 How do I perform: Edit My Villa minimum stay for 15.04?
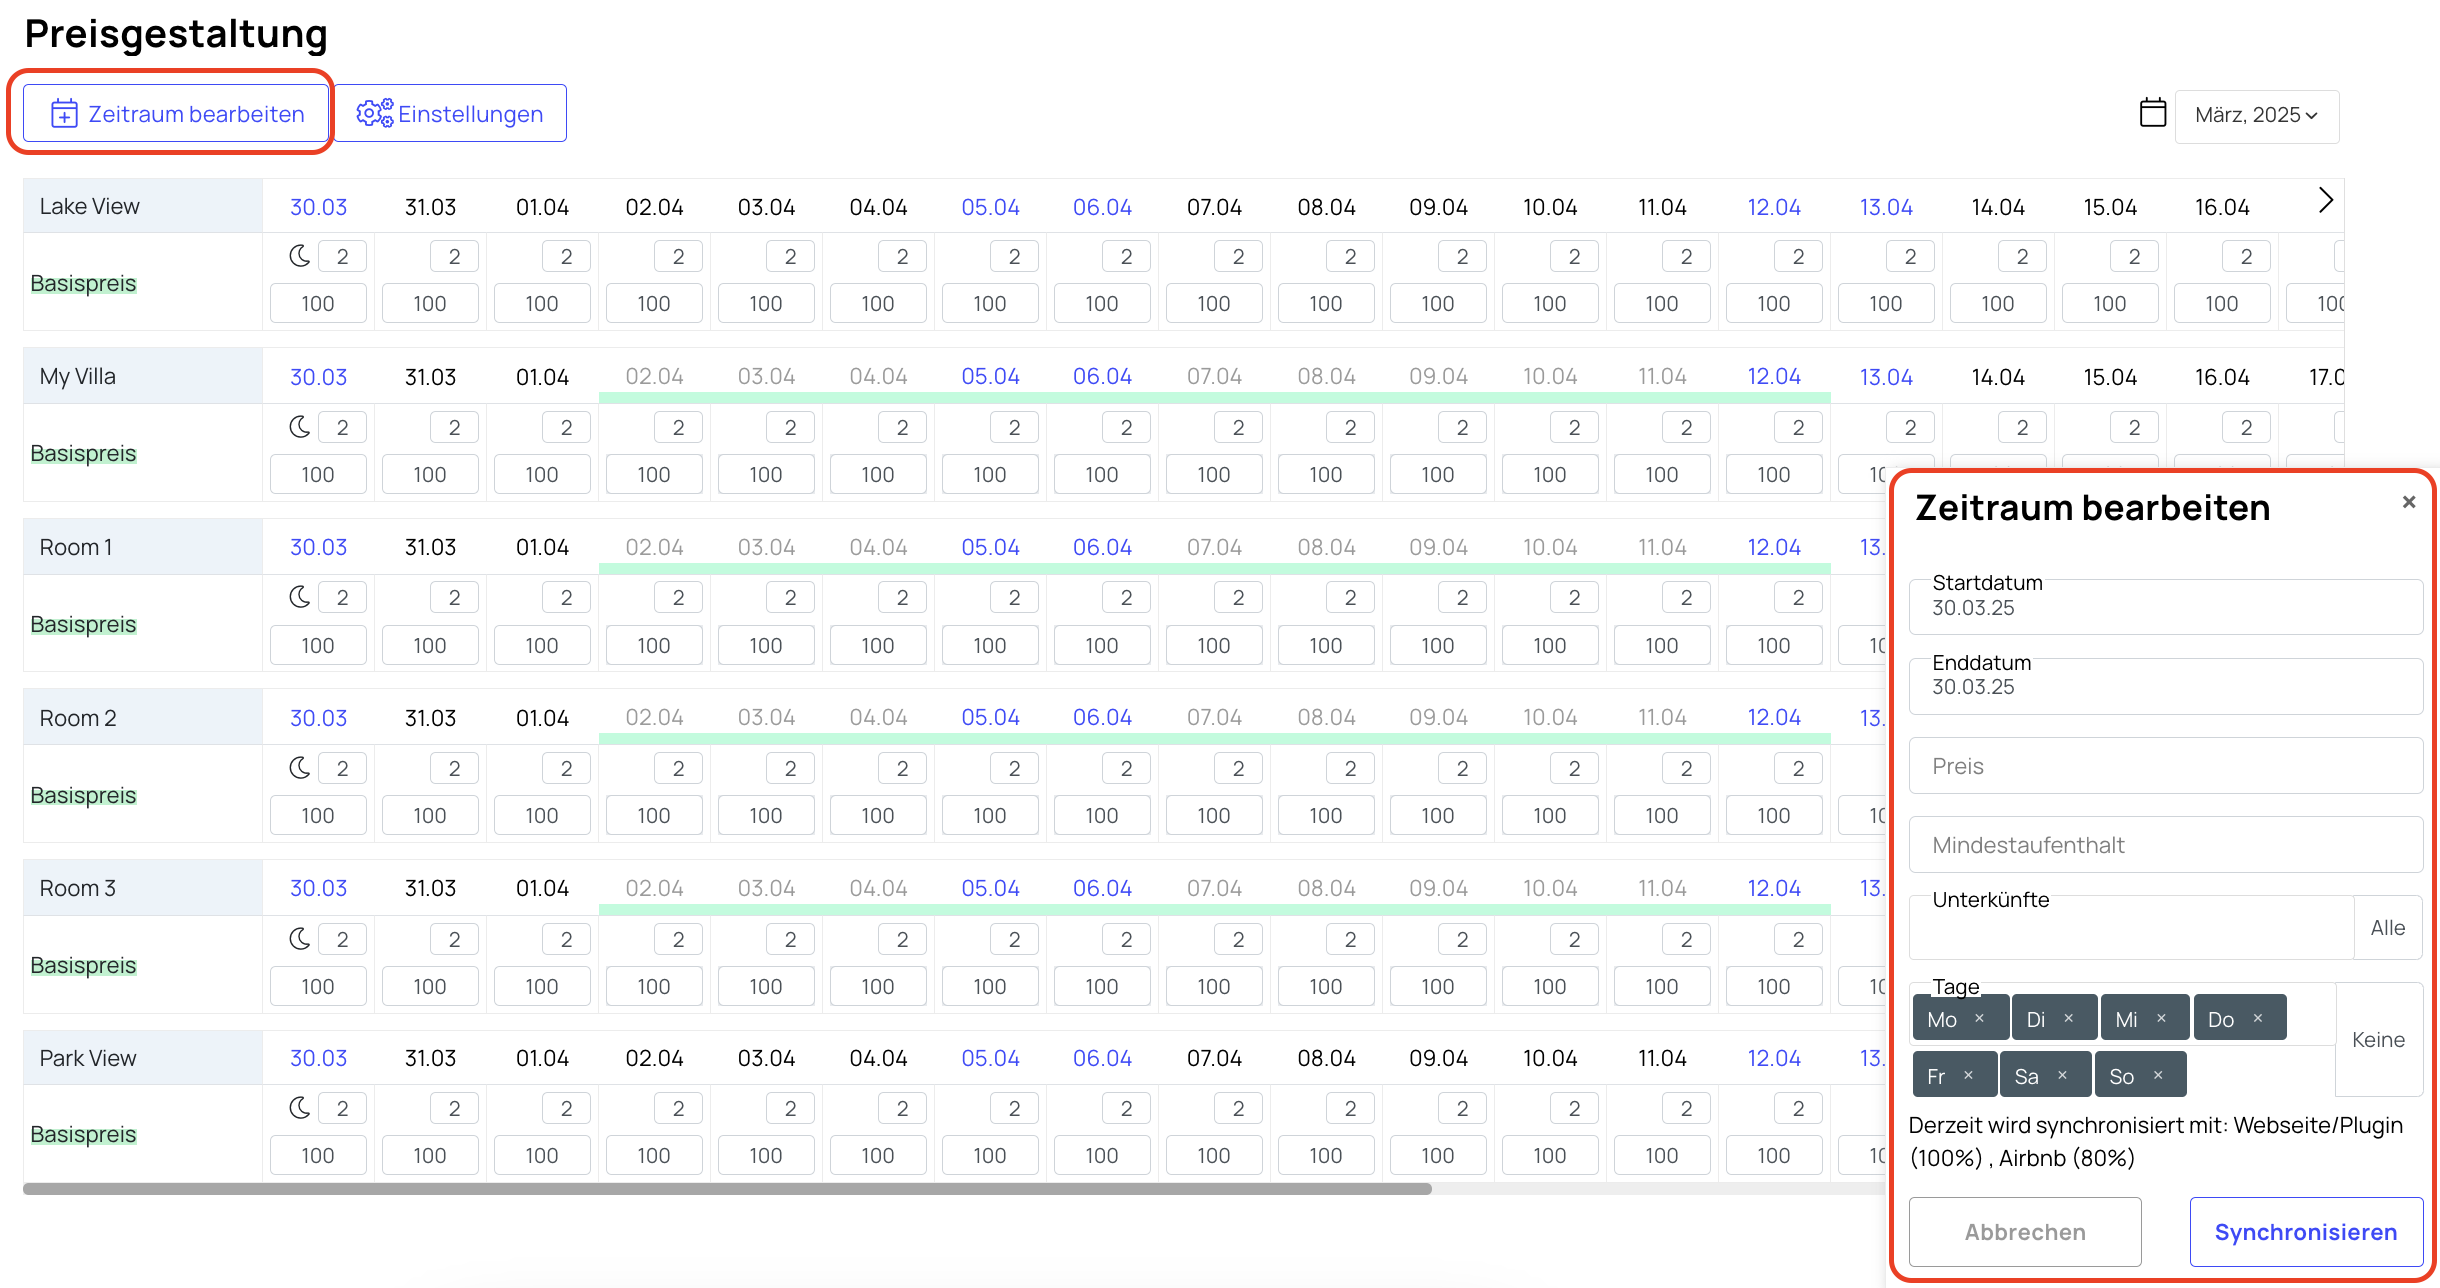2134,428
